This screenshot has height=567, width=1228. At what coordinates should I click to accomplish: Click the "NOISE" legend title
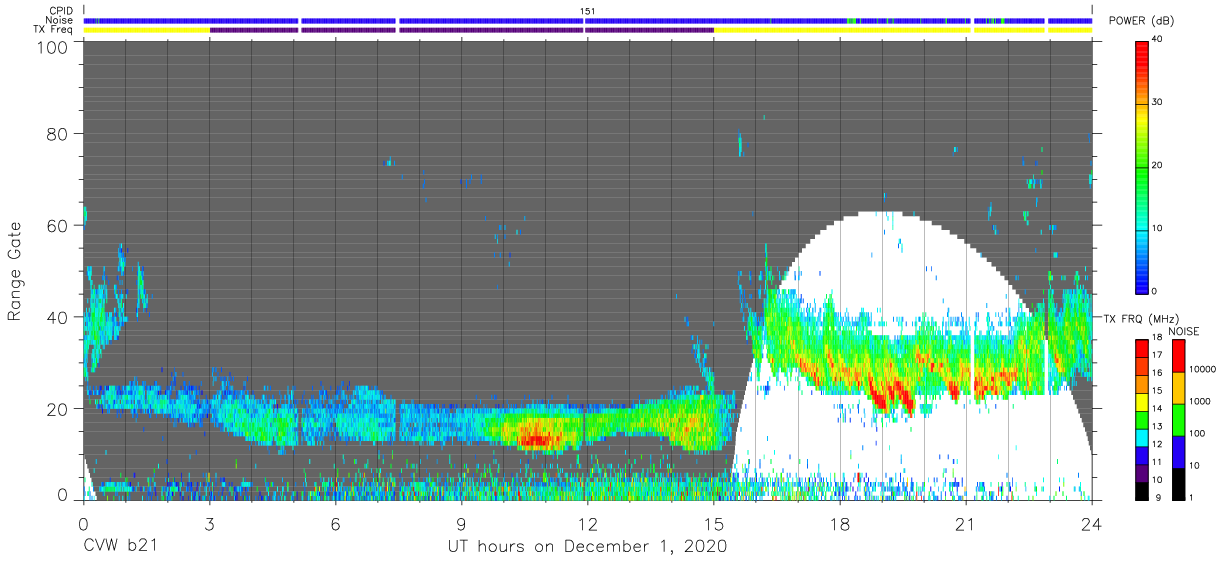[1184, 331]
